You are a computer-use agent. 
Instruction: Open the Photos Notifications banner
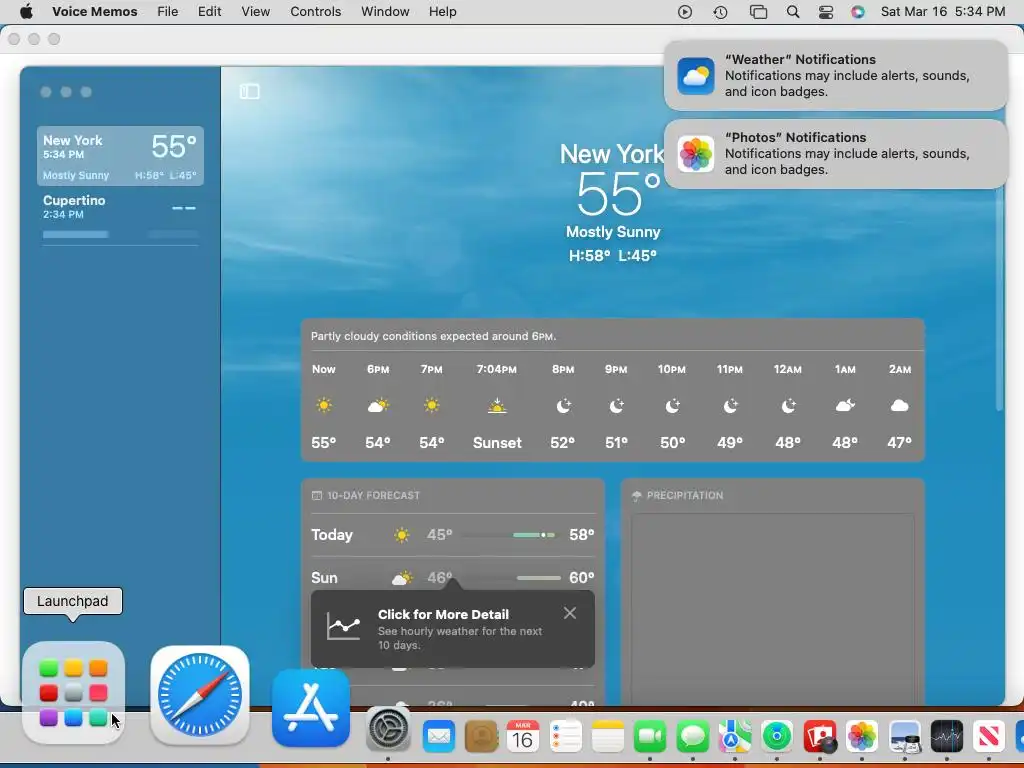(835, 153)
